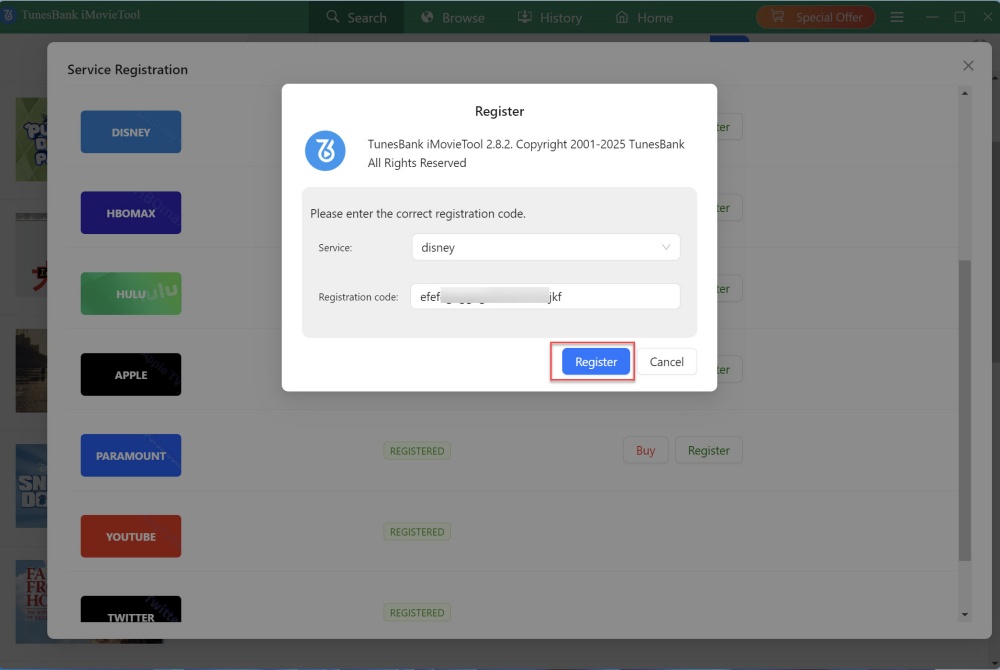Click the Special Offer button

click(816, 17)
